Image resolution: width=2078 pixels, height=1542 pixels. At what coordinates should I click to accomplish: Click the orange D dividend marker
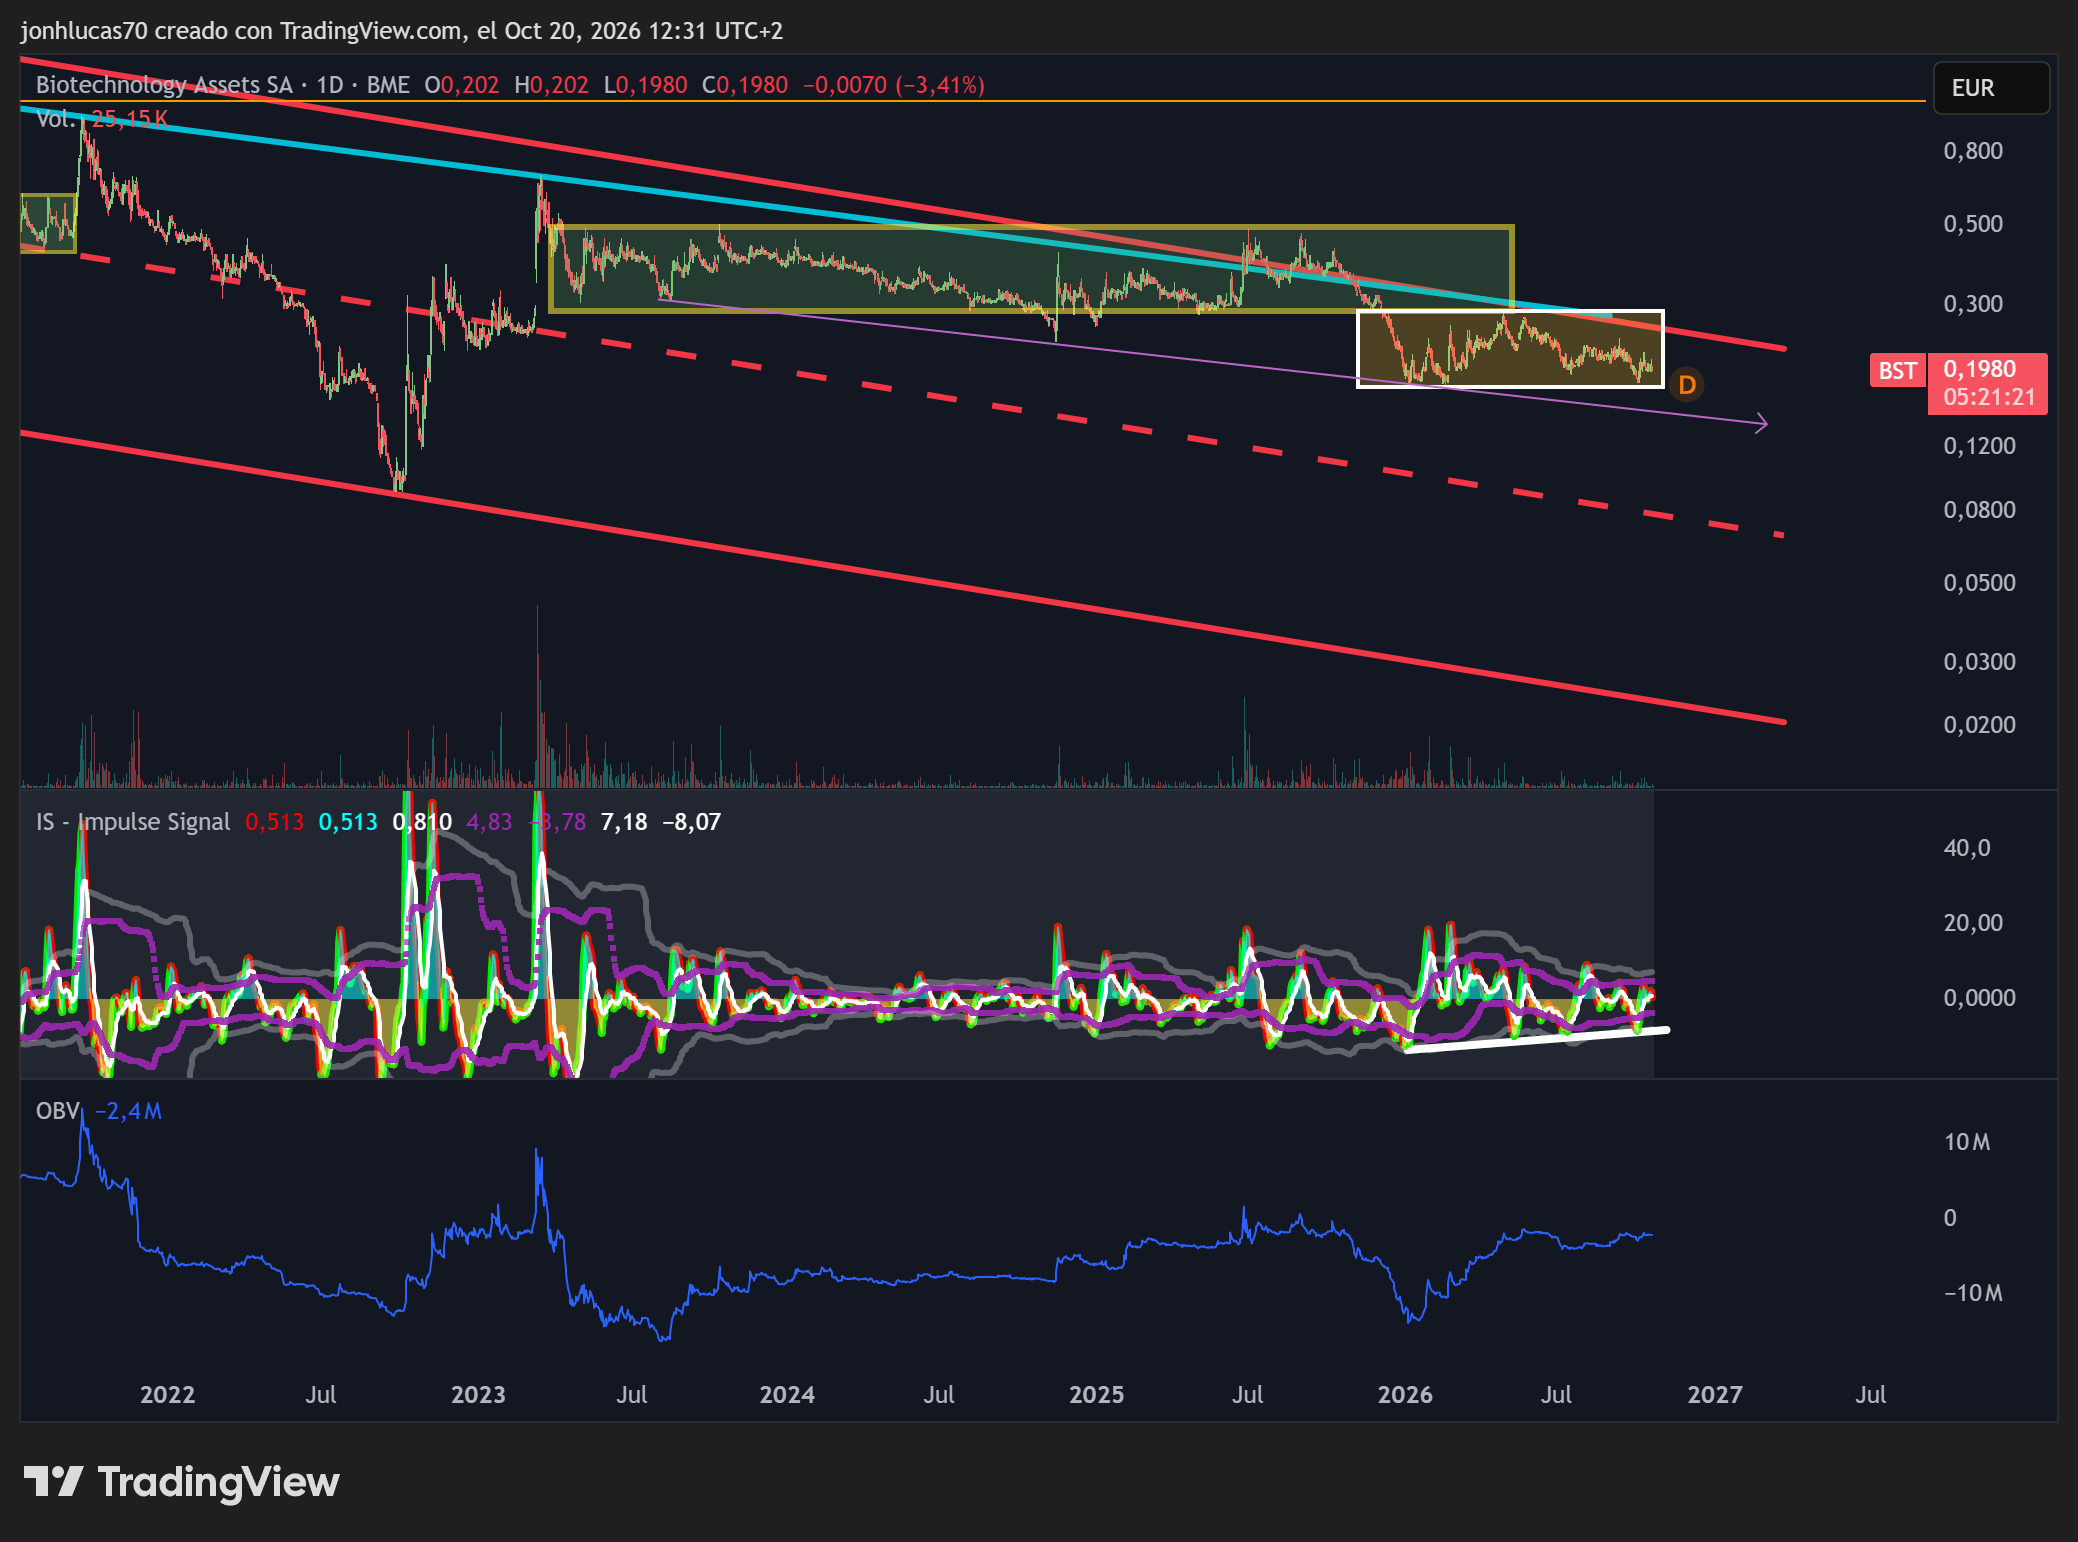1687,385
